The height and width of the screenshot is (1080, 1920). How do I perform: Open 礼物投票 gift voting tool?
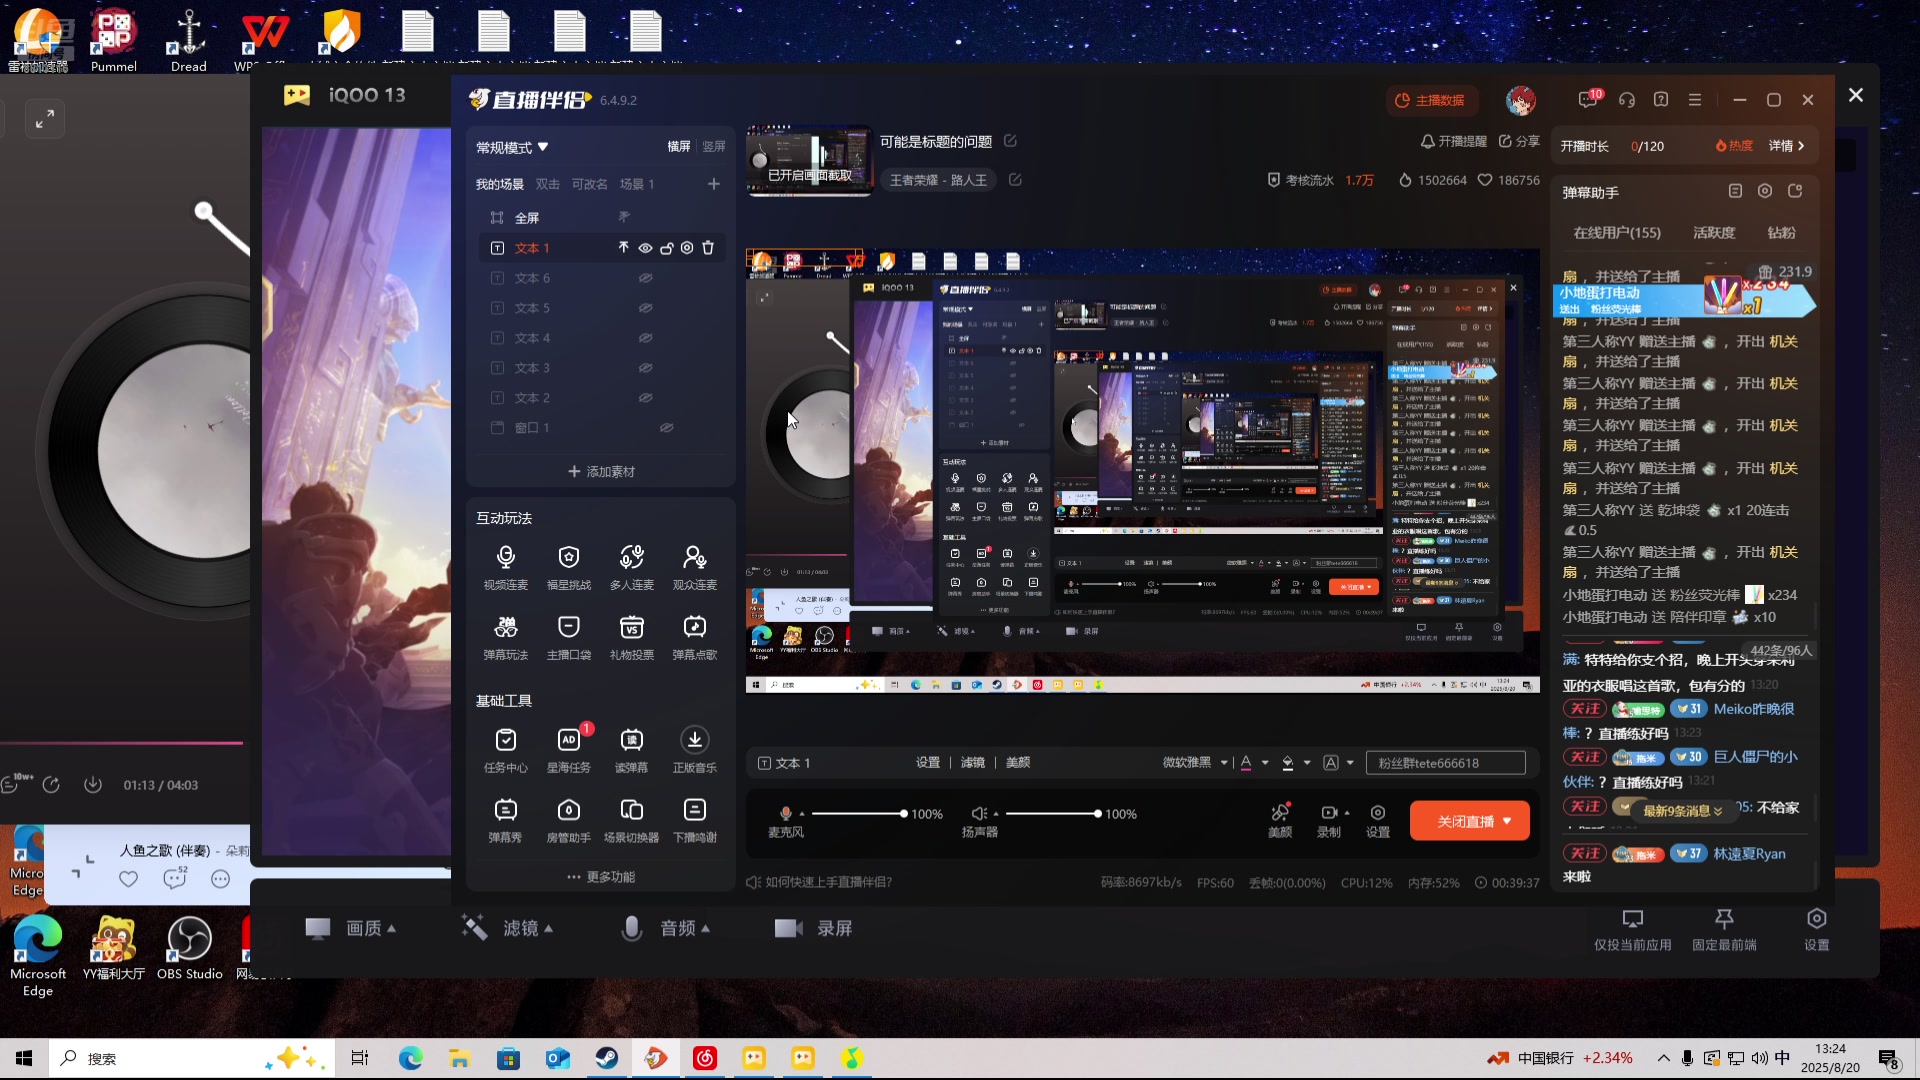pos(632,636)
